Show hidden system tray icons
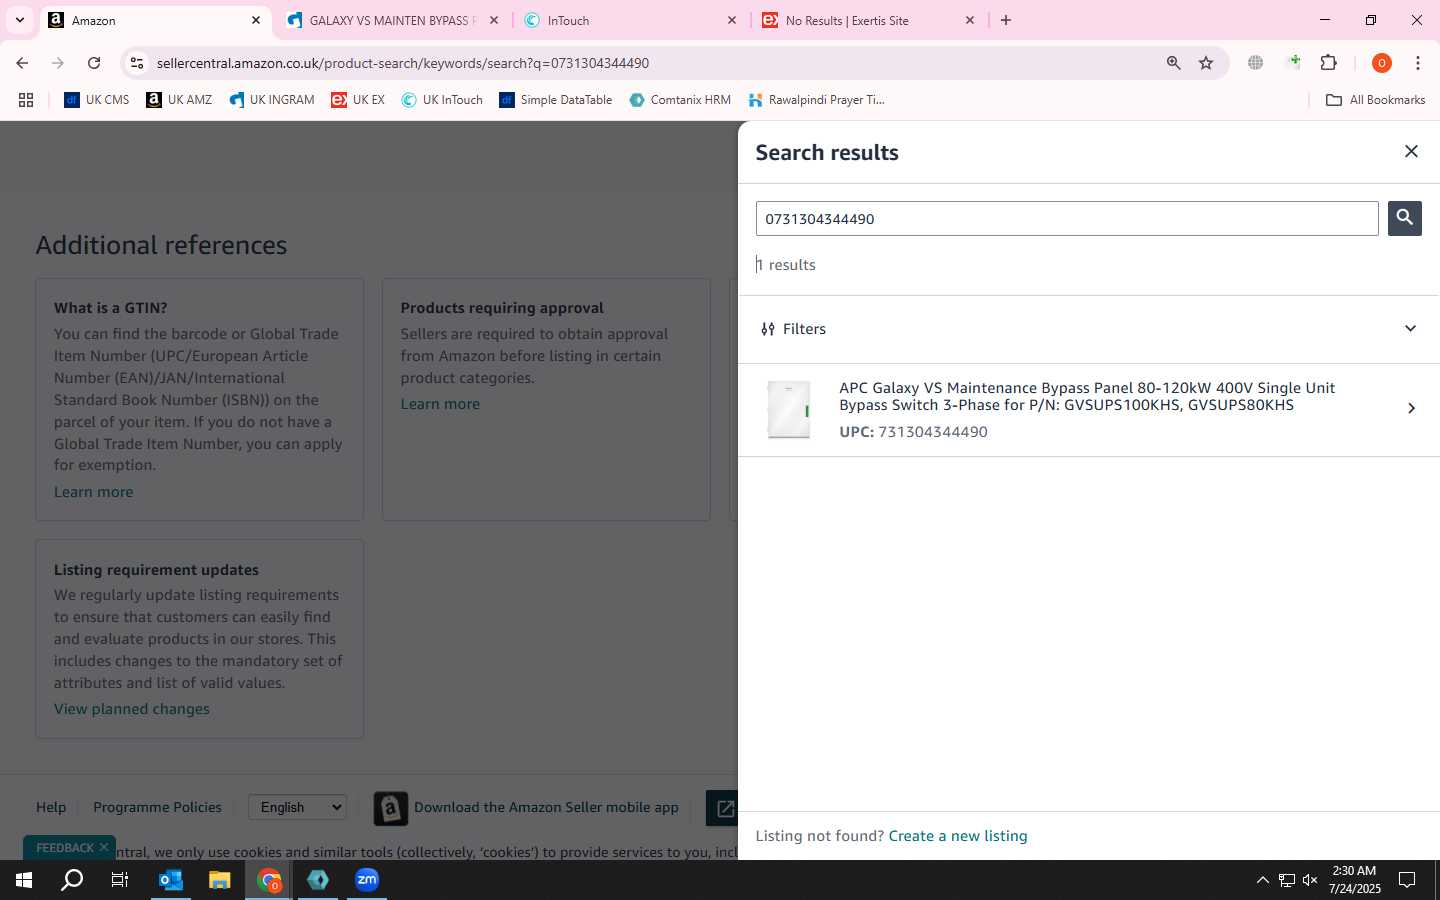Image resolution: width=1440 pixels, height=900 pixels. (x=1262, y=880)
